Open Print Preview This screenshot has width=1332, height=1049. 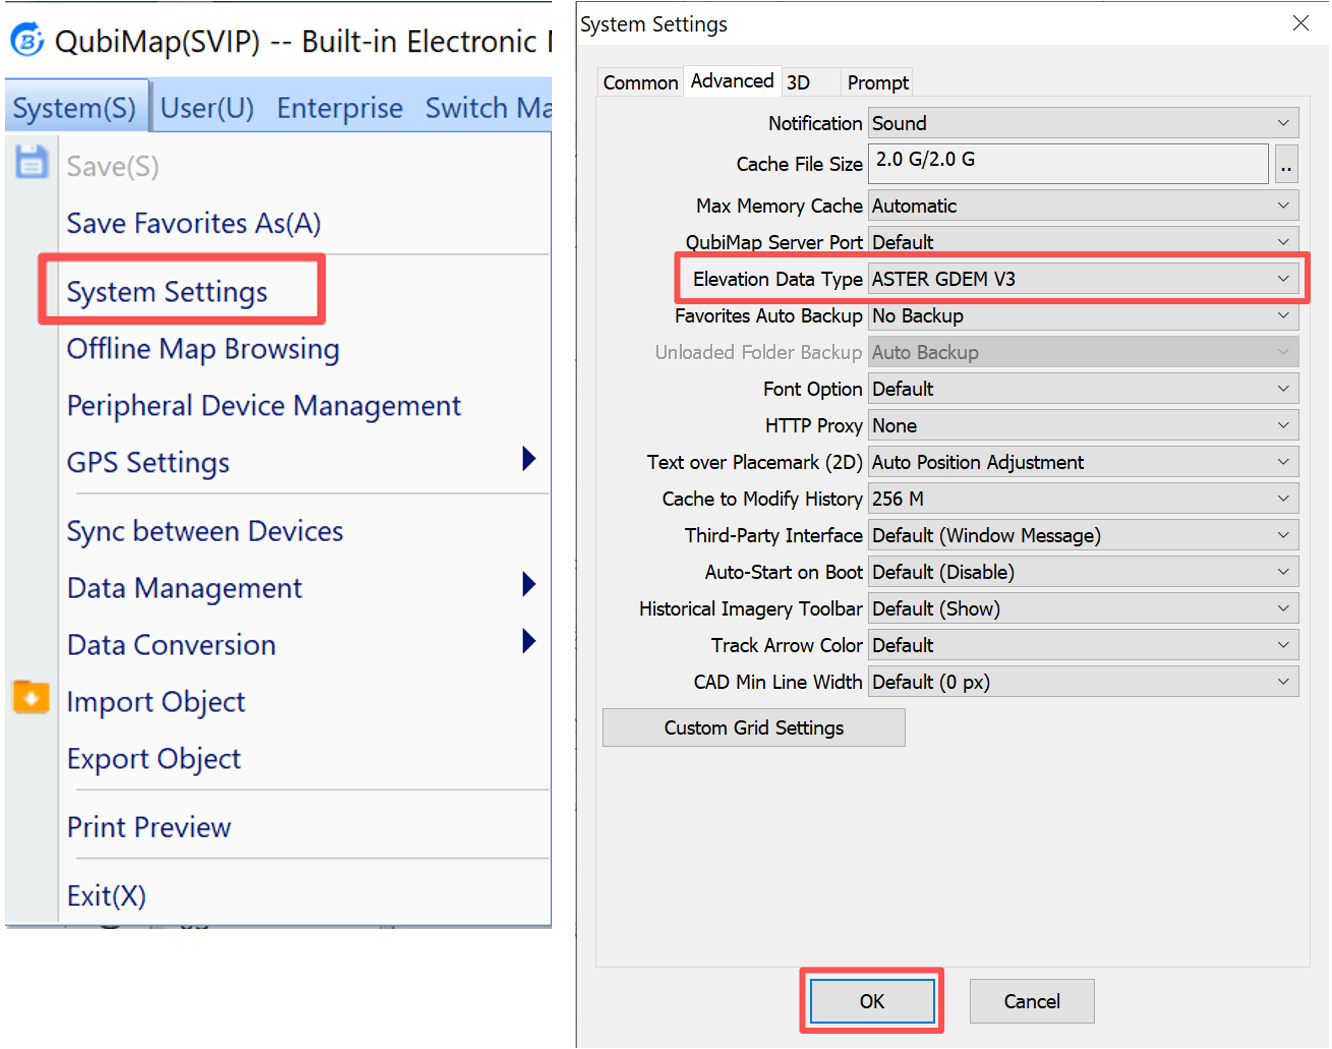(149, 827)
